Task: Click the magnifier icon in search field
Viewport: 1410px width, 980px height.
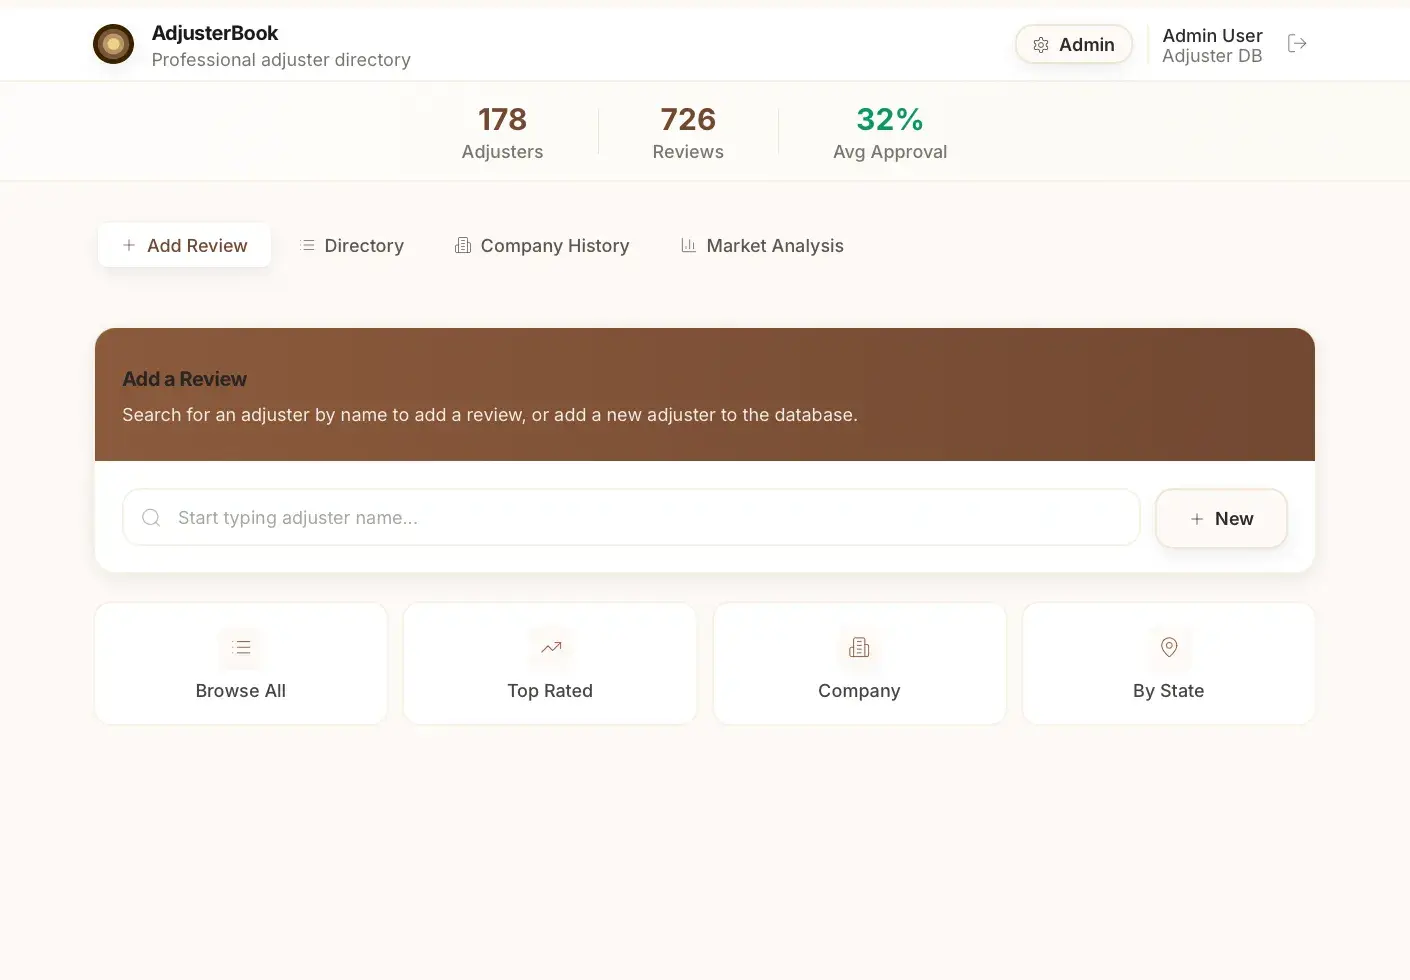Action: pos(151,518)
